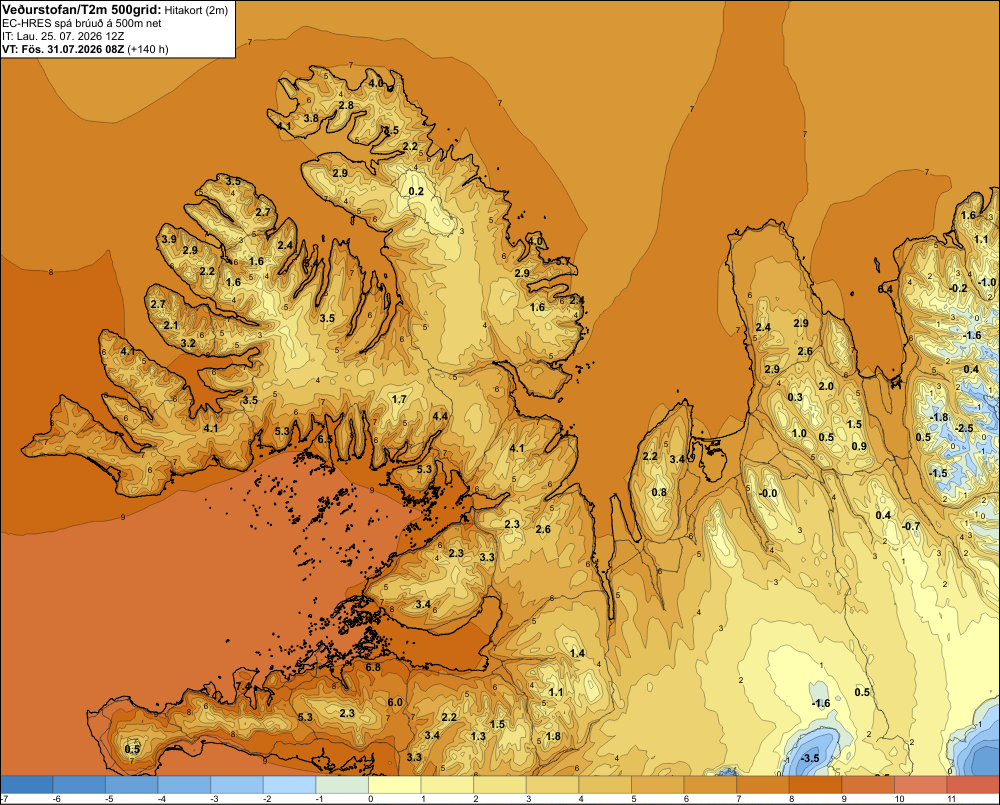Click the '2.1' temperature value
Viewport: 1000px width, 805px height.
click(x=171, y=325)
